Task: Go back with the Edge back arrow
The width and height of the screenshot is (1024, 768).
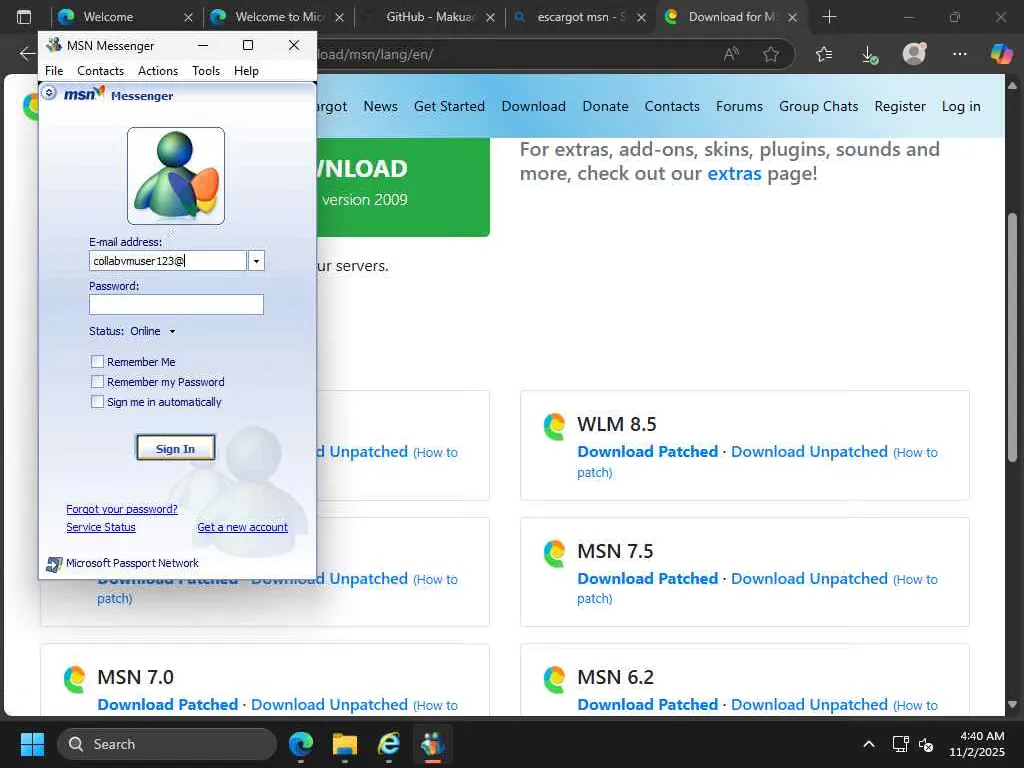Action: coord(27,54)
